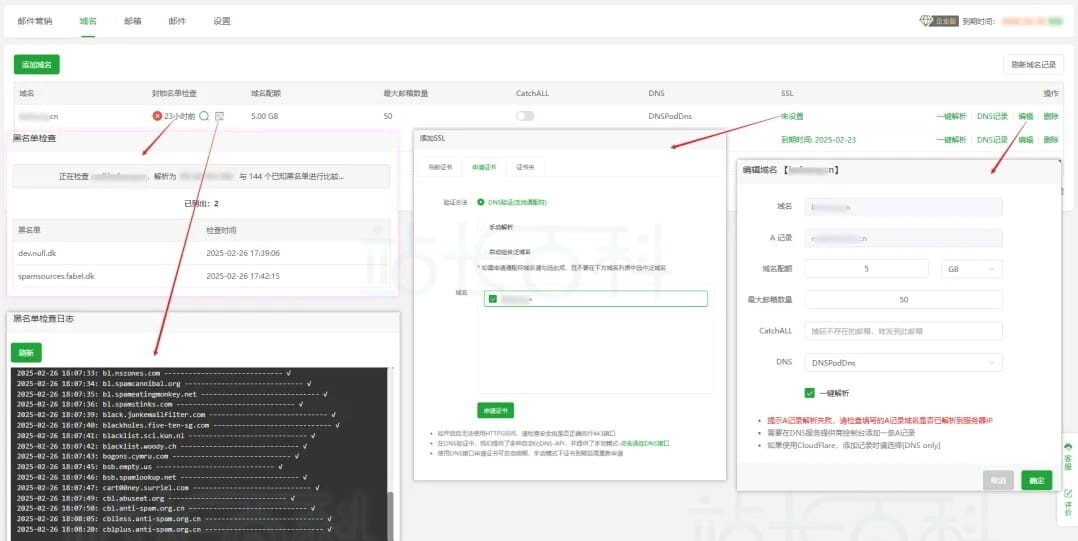Uncheck the one-click resolve checkbox in edit dialog
Image resolution: width=1078 pixels, height=541 pixels.
point(810,393)
